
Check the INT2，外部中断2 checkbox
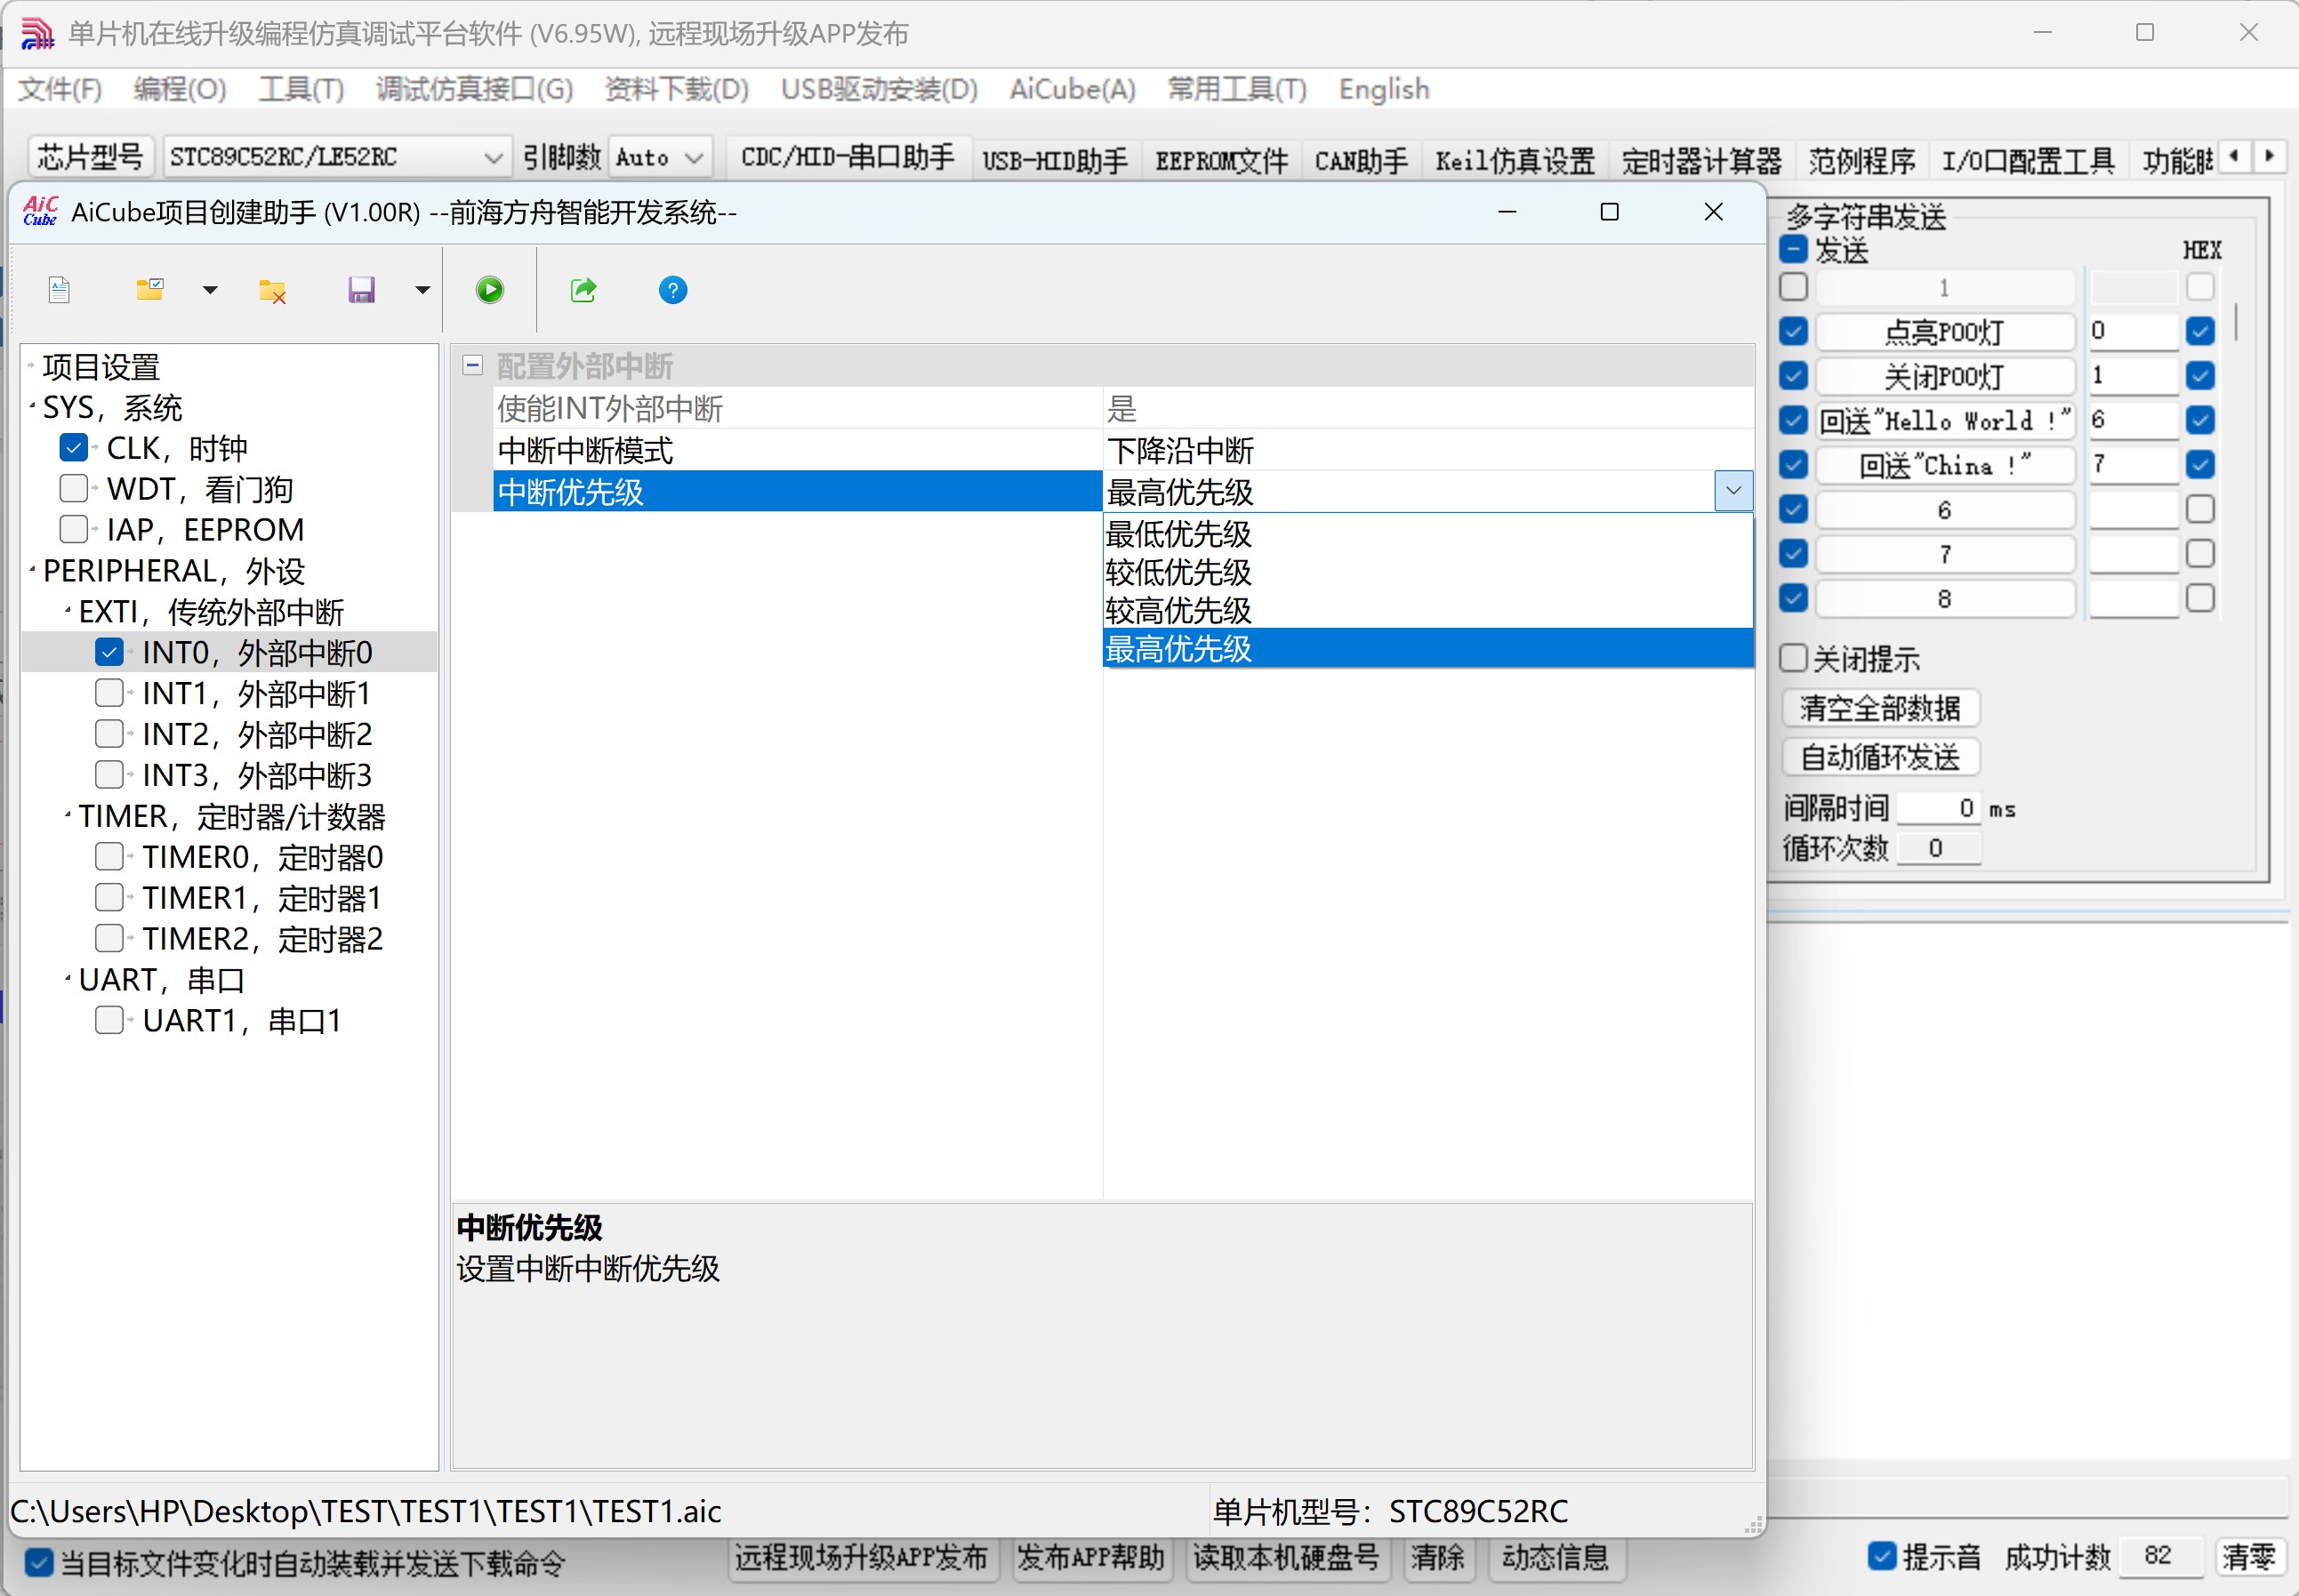[109, 734]
